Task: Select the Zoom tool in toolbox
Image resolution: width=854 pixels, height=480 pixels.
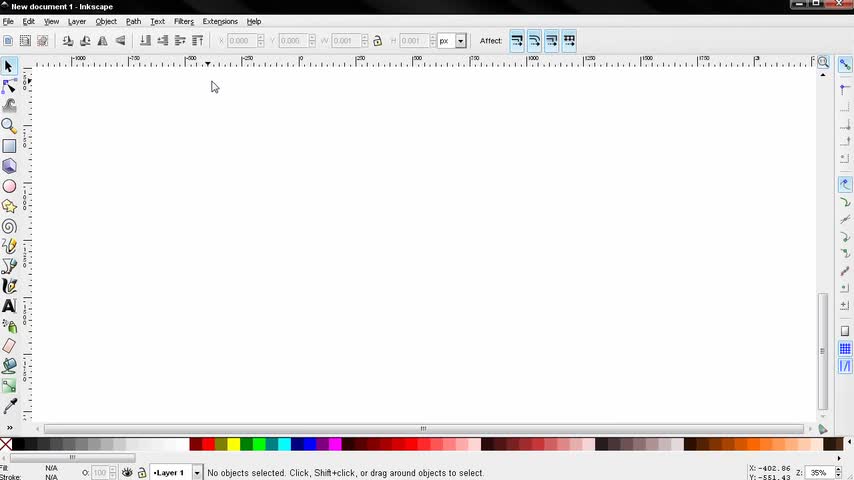Action: pos(9,126)
